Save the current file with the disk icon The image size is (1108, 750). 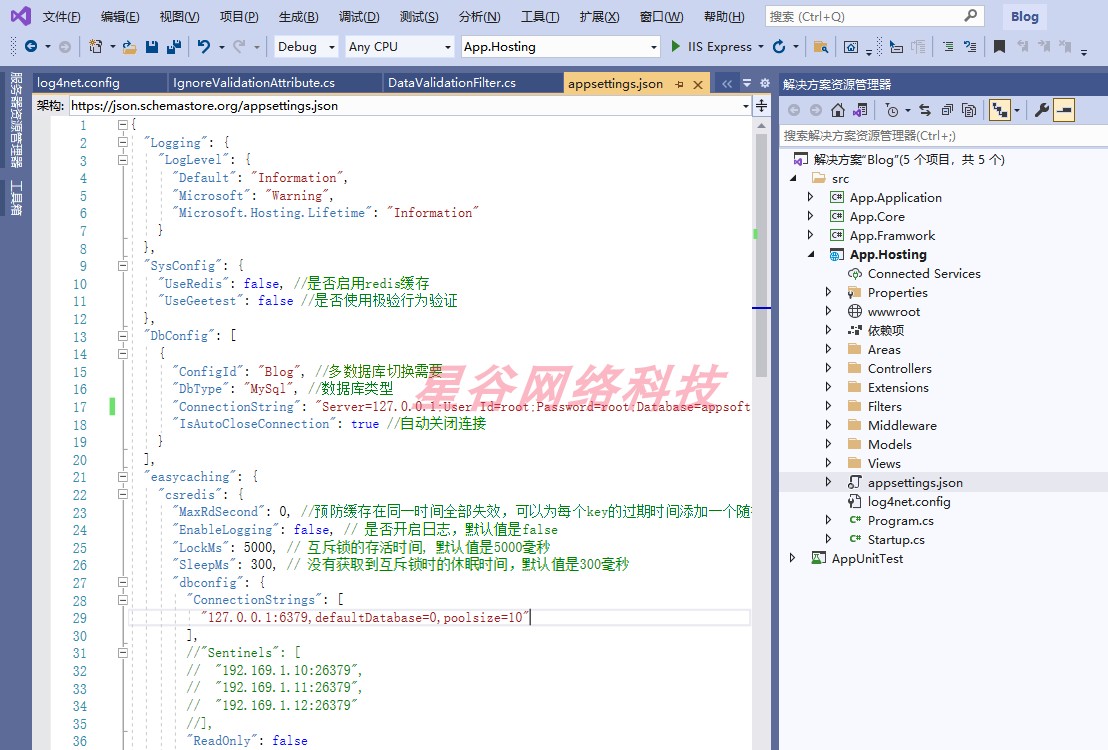151,47
